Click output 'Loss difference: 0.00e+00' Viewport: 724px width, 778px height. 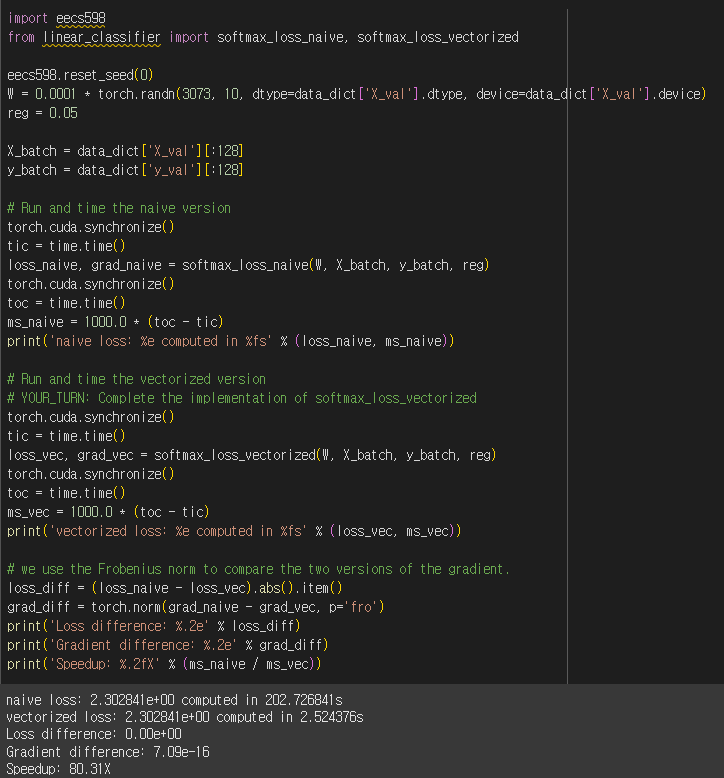click(x=94, y=734)
